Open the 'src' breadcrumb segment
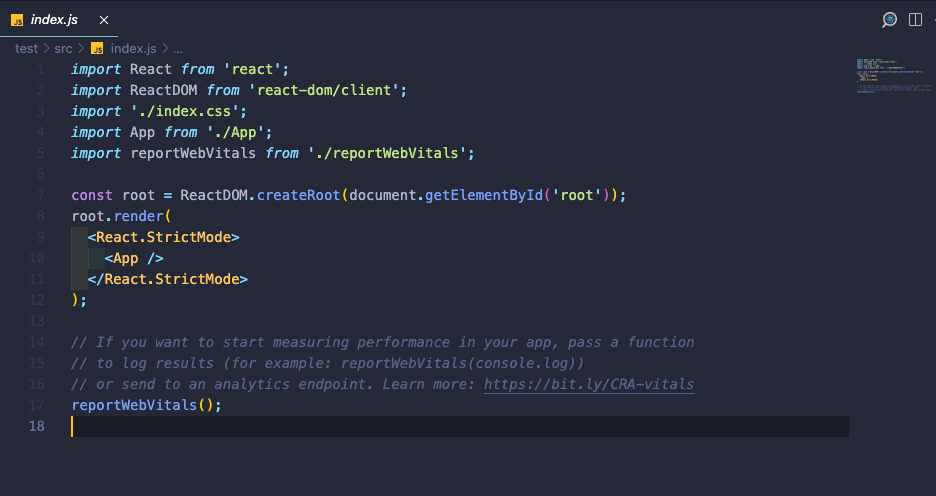This screenshot has width=936, height=496. point(63,48)
